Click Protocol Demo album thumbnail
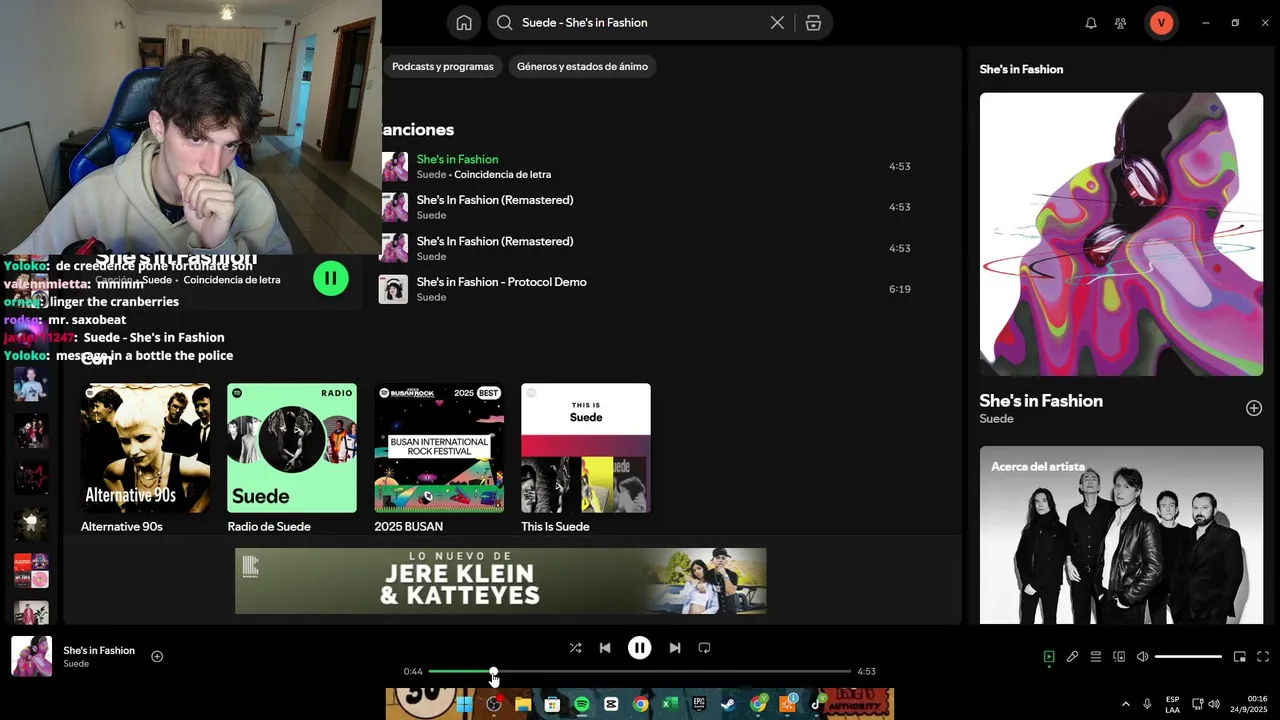Image resolution: width=1280 pixels, height=720 pixels. click(x=393, y=290)
